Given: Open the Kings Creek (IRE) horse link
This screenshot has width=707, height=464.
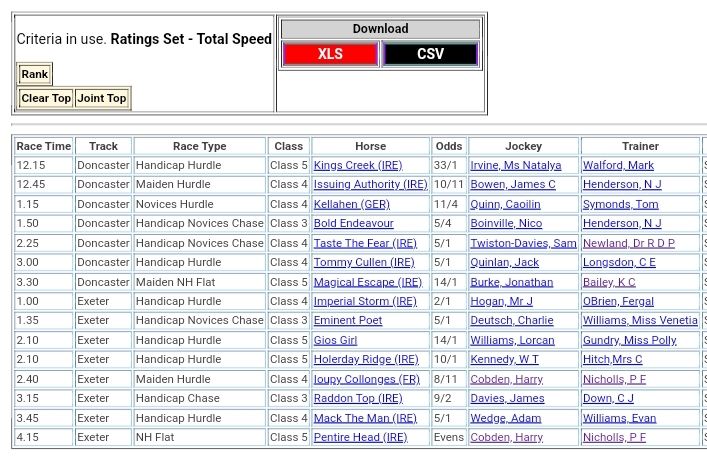Looking at the screenshot, I should (x=357, y=165).
